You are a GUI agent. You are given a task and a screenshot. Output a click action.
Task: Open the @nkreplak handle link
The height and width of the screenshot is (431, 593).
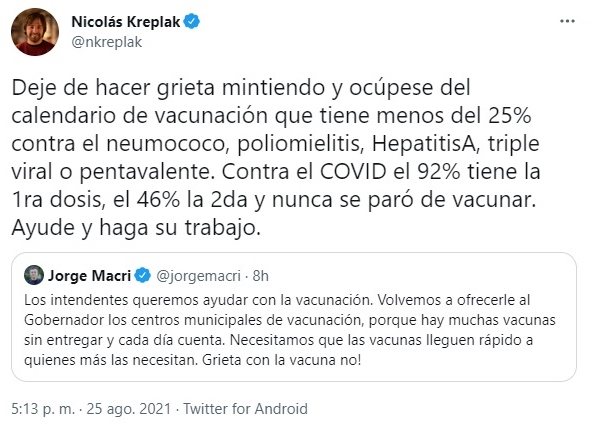click(107, 42)
